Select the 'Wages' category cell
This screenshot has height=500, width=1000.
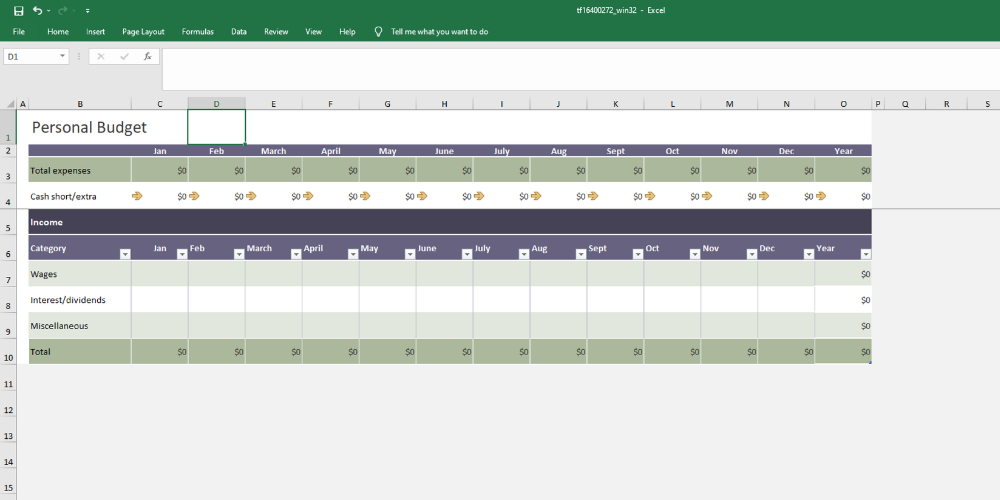point(80,274)
